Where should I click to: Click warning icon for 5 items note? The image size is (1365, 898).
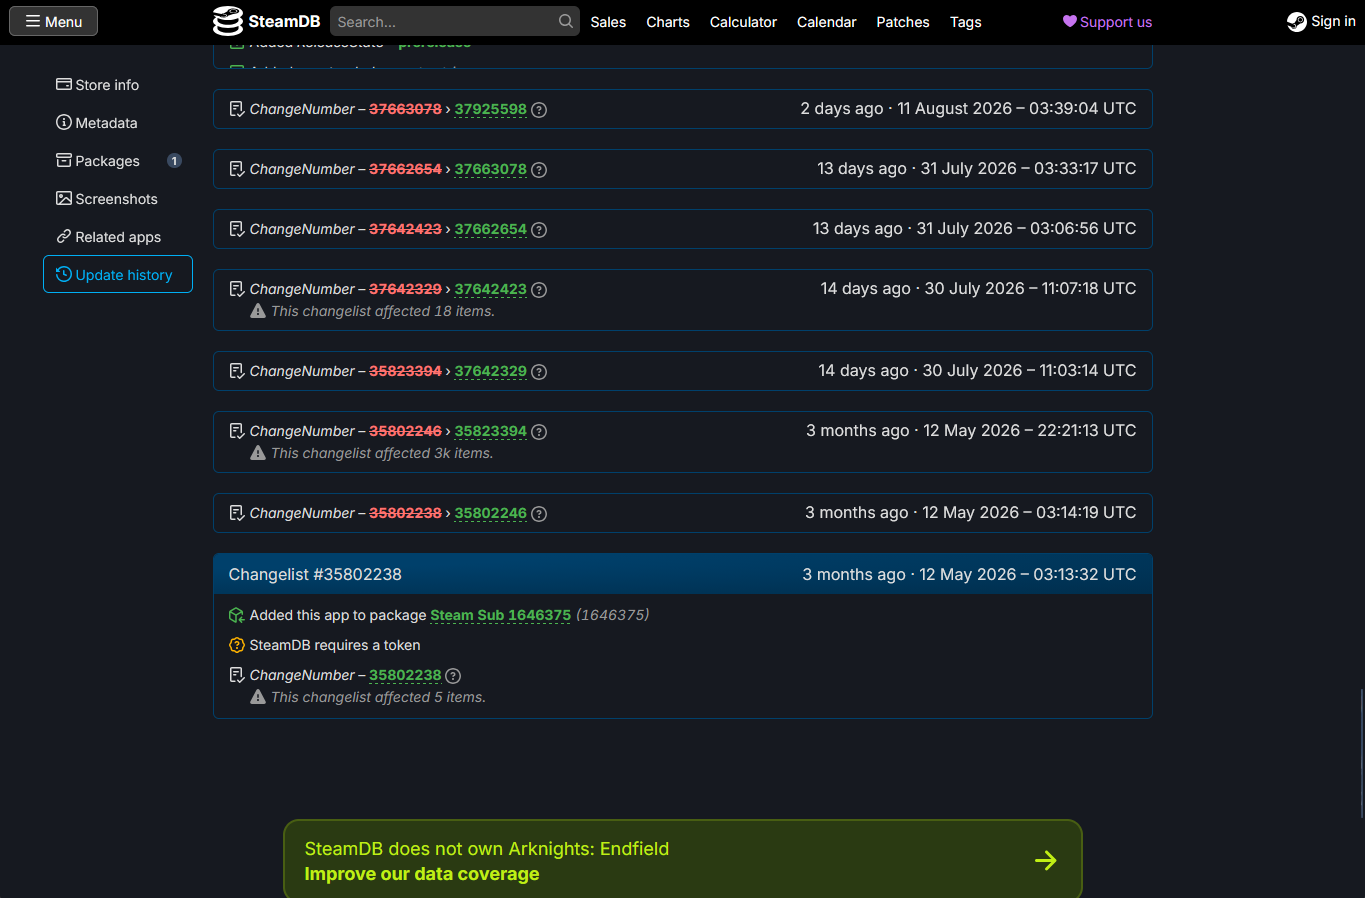pos(258,697)
